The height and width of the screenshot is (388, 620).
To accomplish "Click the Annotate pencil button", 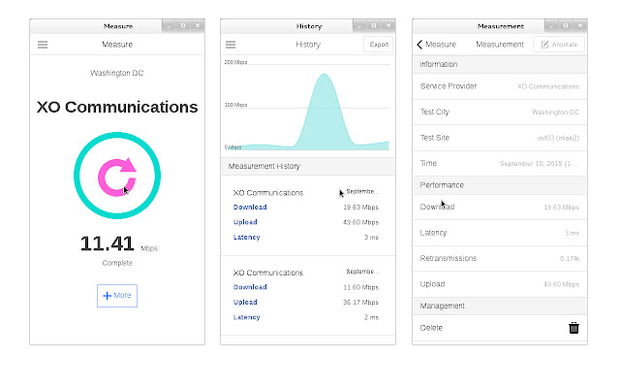I will [559, 44].
